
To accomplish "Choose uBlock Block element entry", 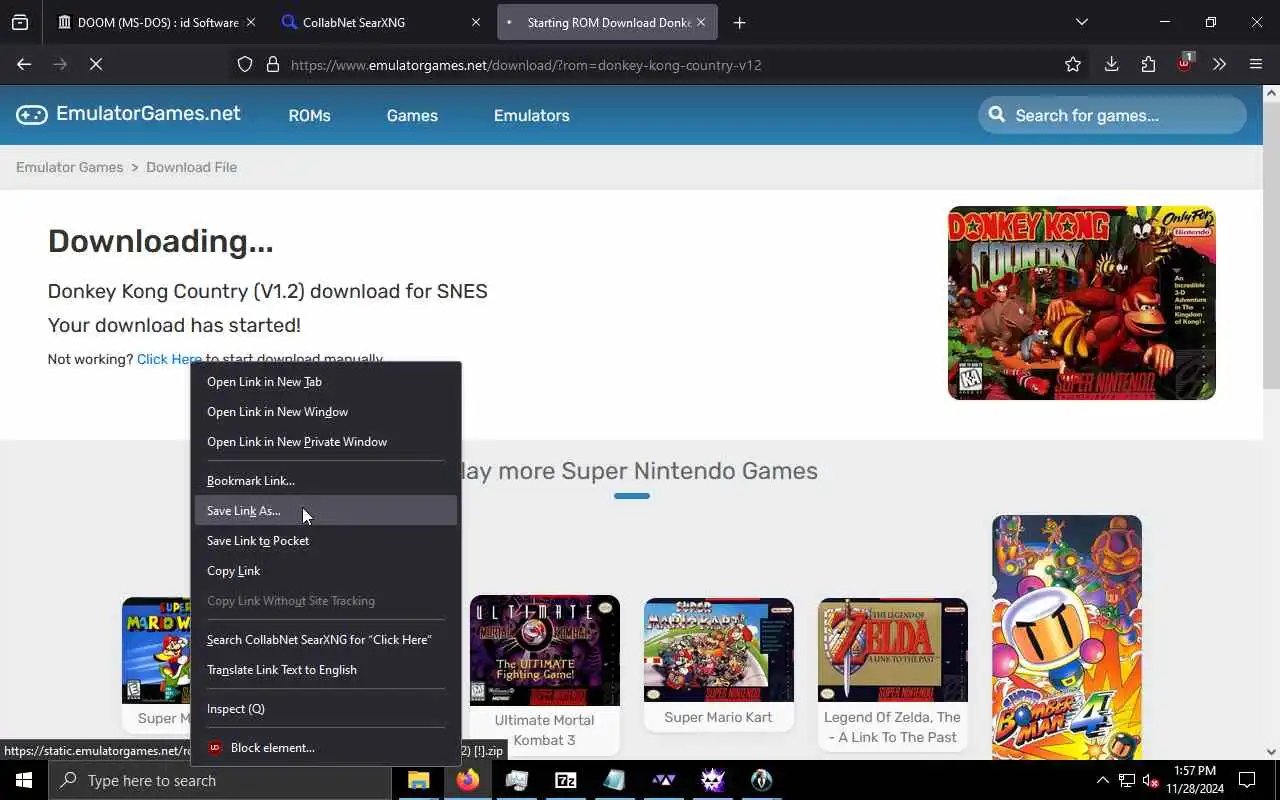I will (x=326, y=747).
